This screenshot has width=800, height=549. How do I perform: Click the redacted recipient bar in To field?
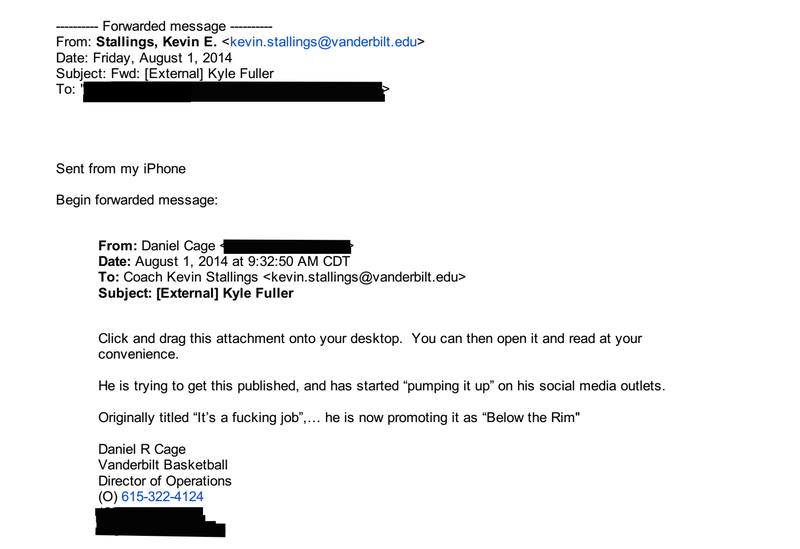[x=234, y=91]
